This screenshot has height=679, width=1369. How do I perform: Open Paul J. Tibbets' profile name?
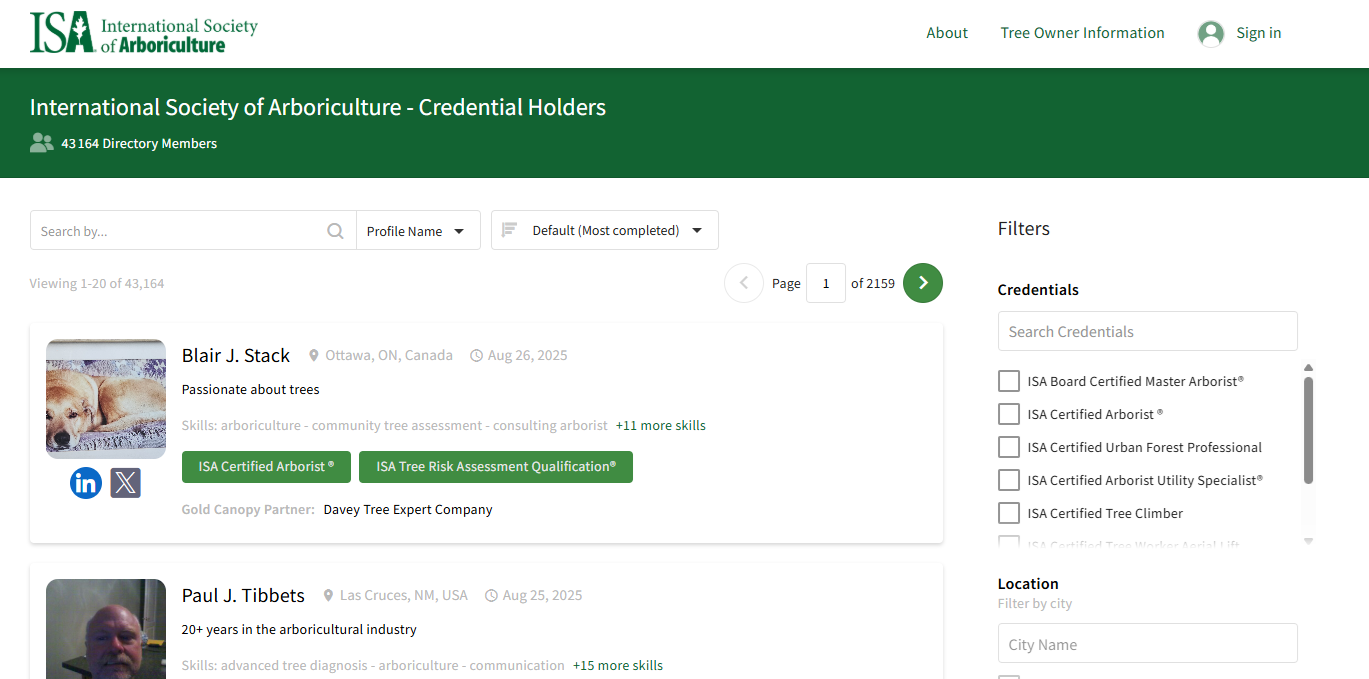[x=243, y=595]
